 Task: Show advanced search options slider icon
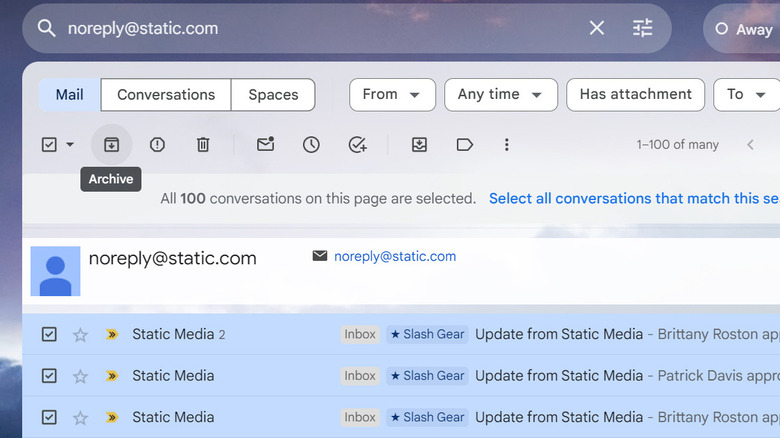tap(642, 28)
